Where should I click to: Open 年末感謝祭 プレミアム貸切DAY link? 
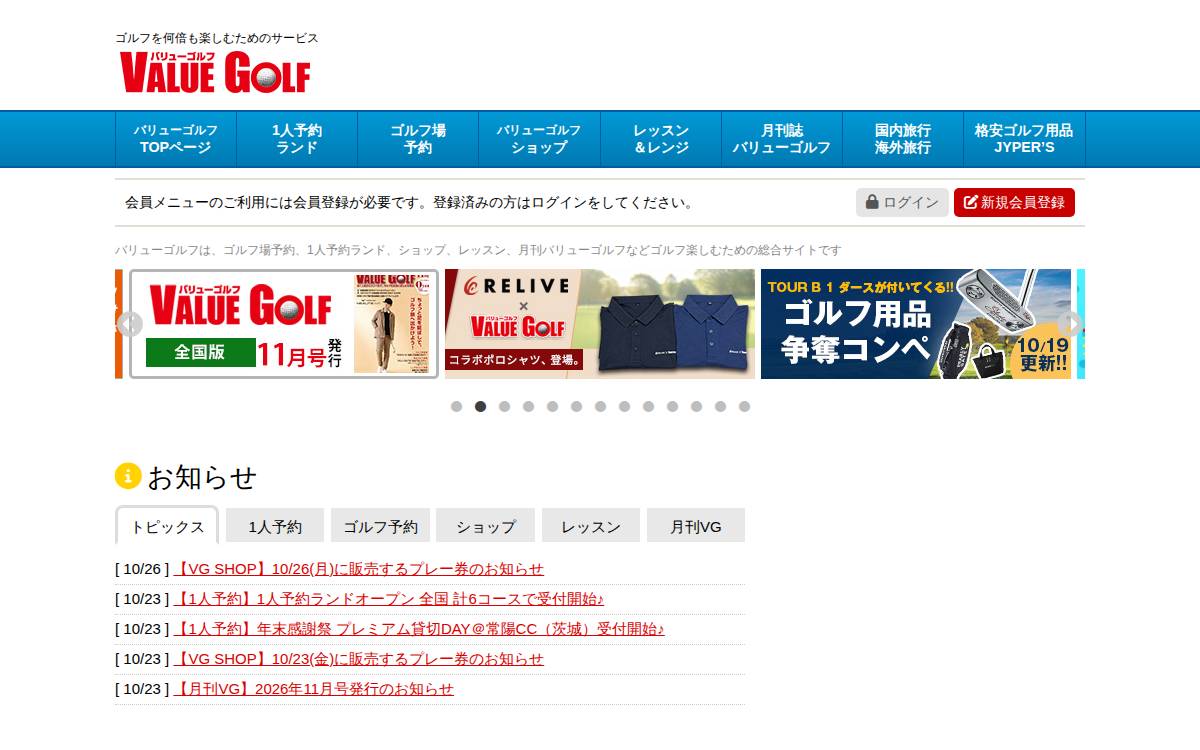coord(419,629)
